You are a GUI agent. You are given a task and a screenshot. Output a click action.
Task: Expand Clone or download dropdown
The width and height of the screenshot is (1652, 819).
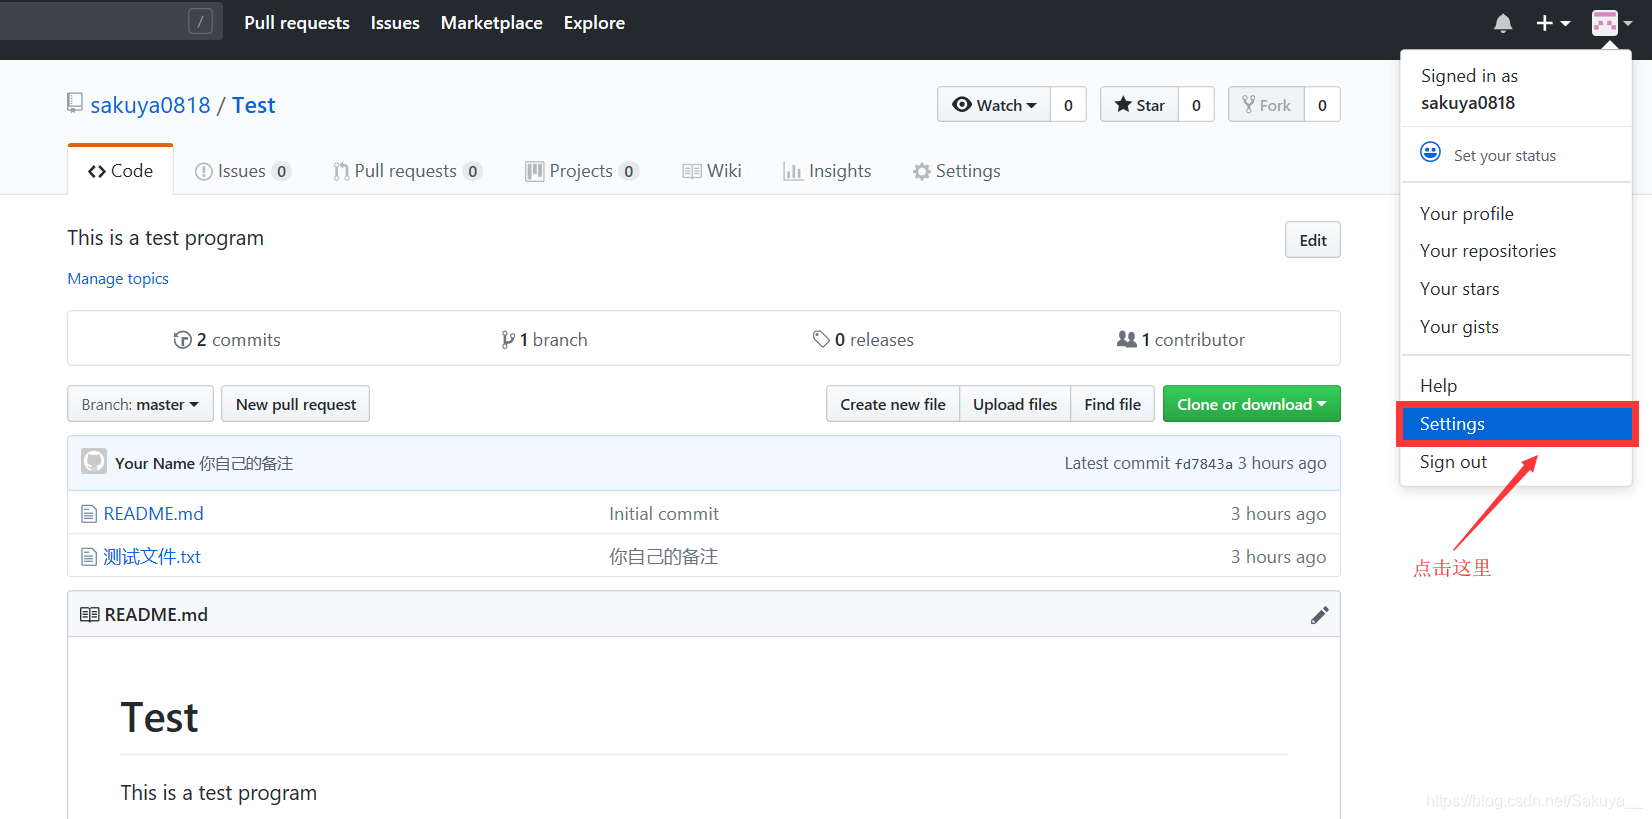point(1251,404)
